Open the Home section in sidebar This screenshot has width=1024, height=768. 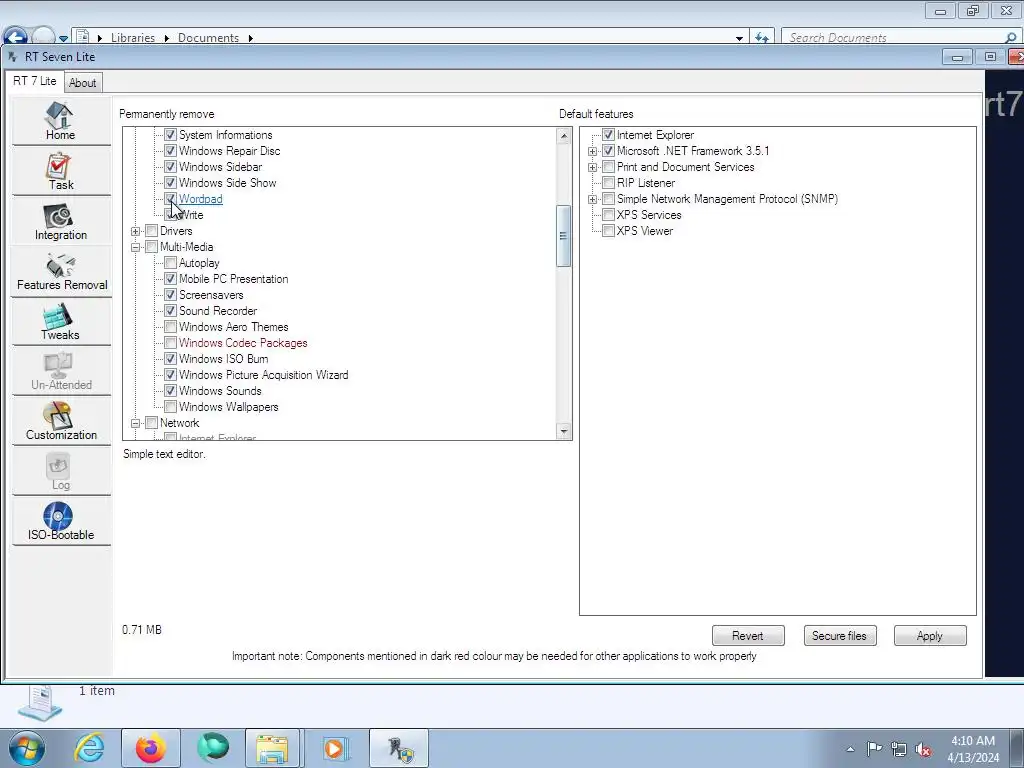[x=61, y=121]
